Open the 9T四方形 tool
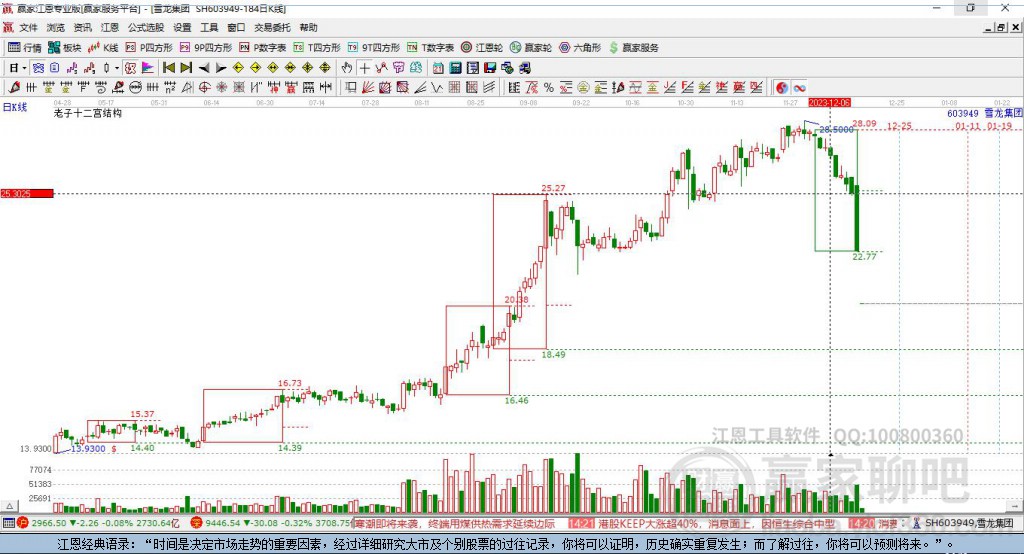This screenshot has height=554, width=1024. click(374, 48)
